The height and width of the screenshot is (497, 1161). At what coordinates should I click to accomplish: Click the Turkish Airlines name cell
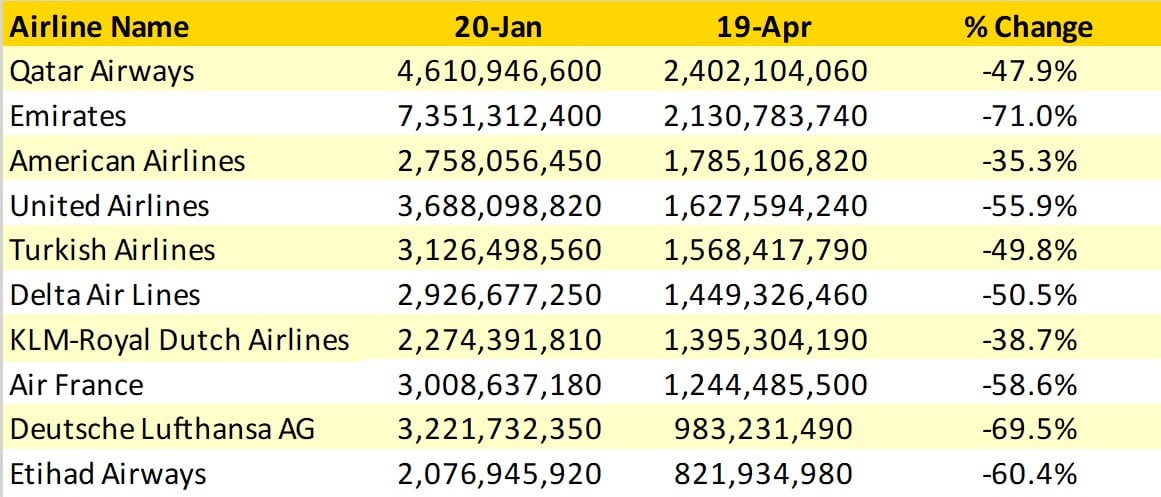point(112,252)
